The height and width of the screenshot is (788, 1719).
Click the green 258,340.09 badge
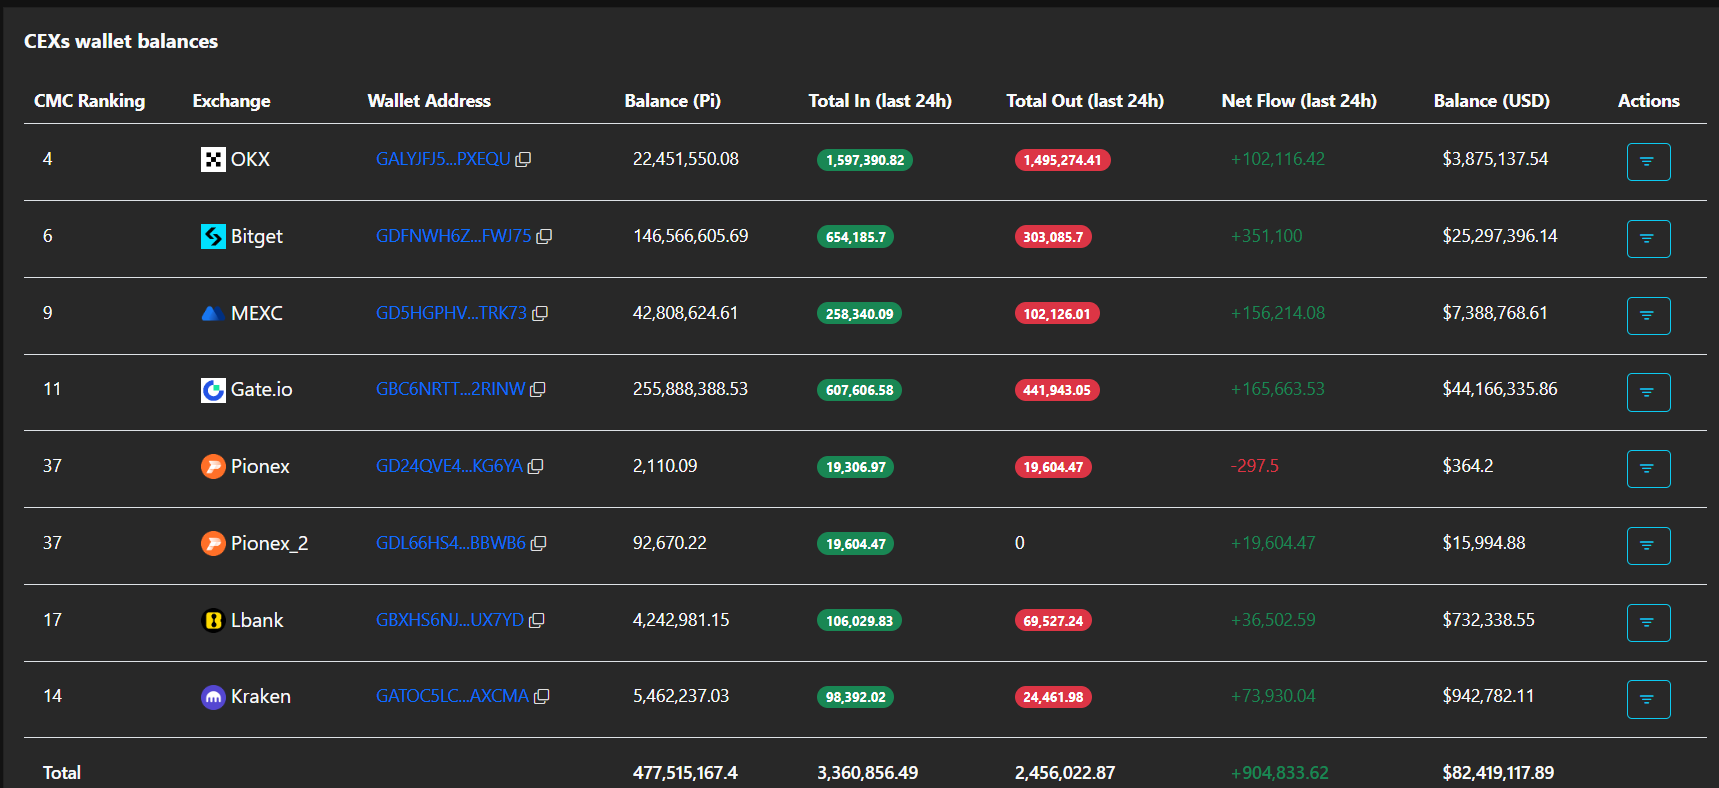(859, 314)
